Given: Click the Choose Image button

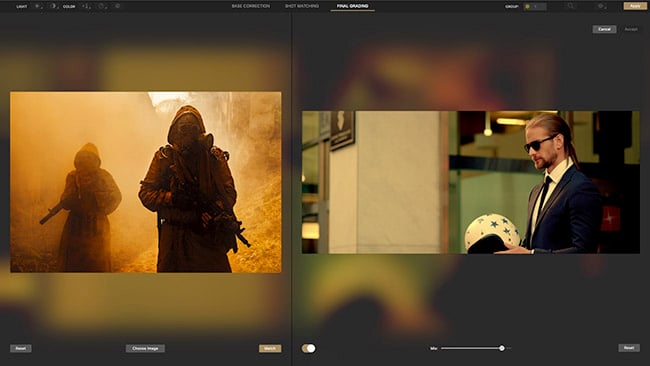Looking at the screenshot, I should click(x=145, y=348).
